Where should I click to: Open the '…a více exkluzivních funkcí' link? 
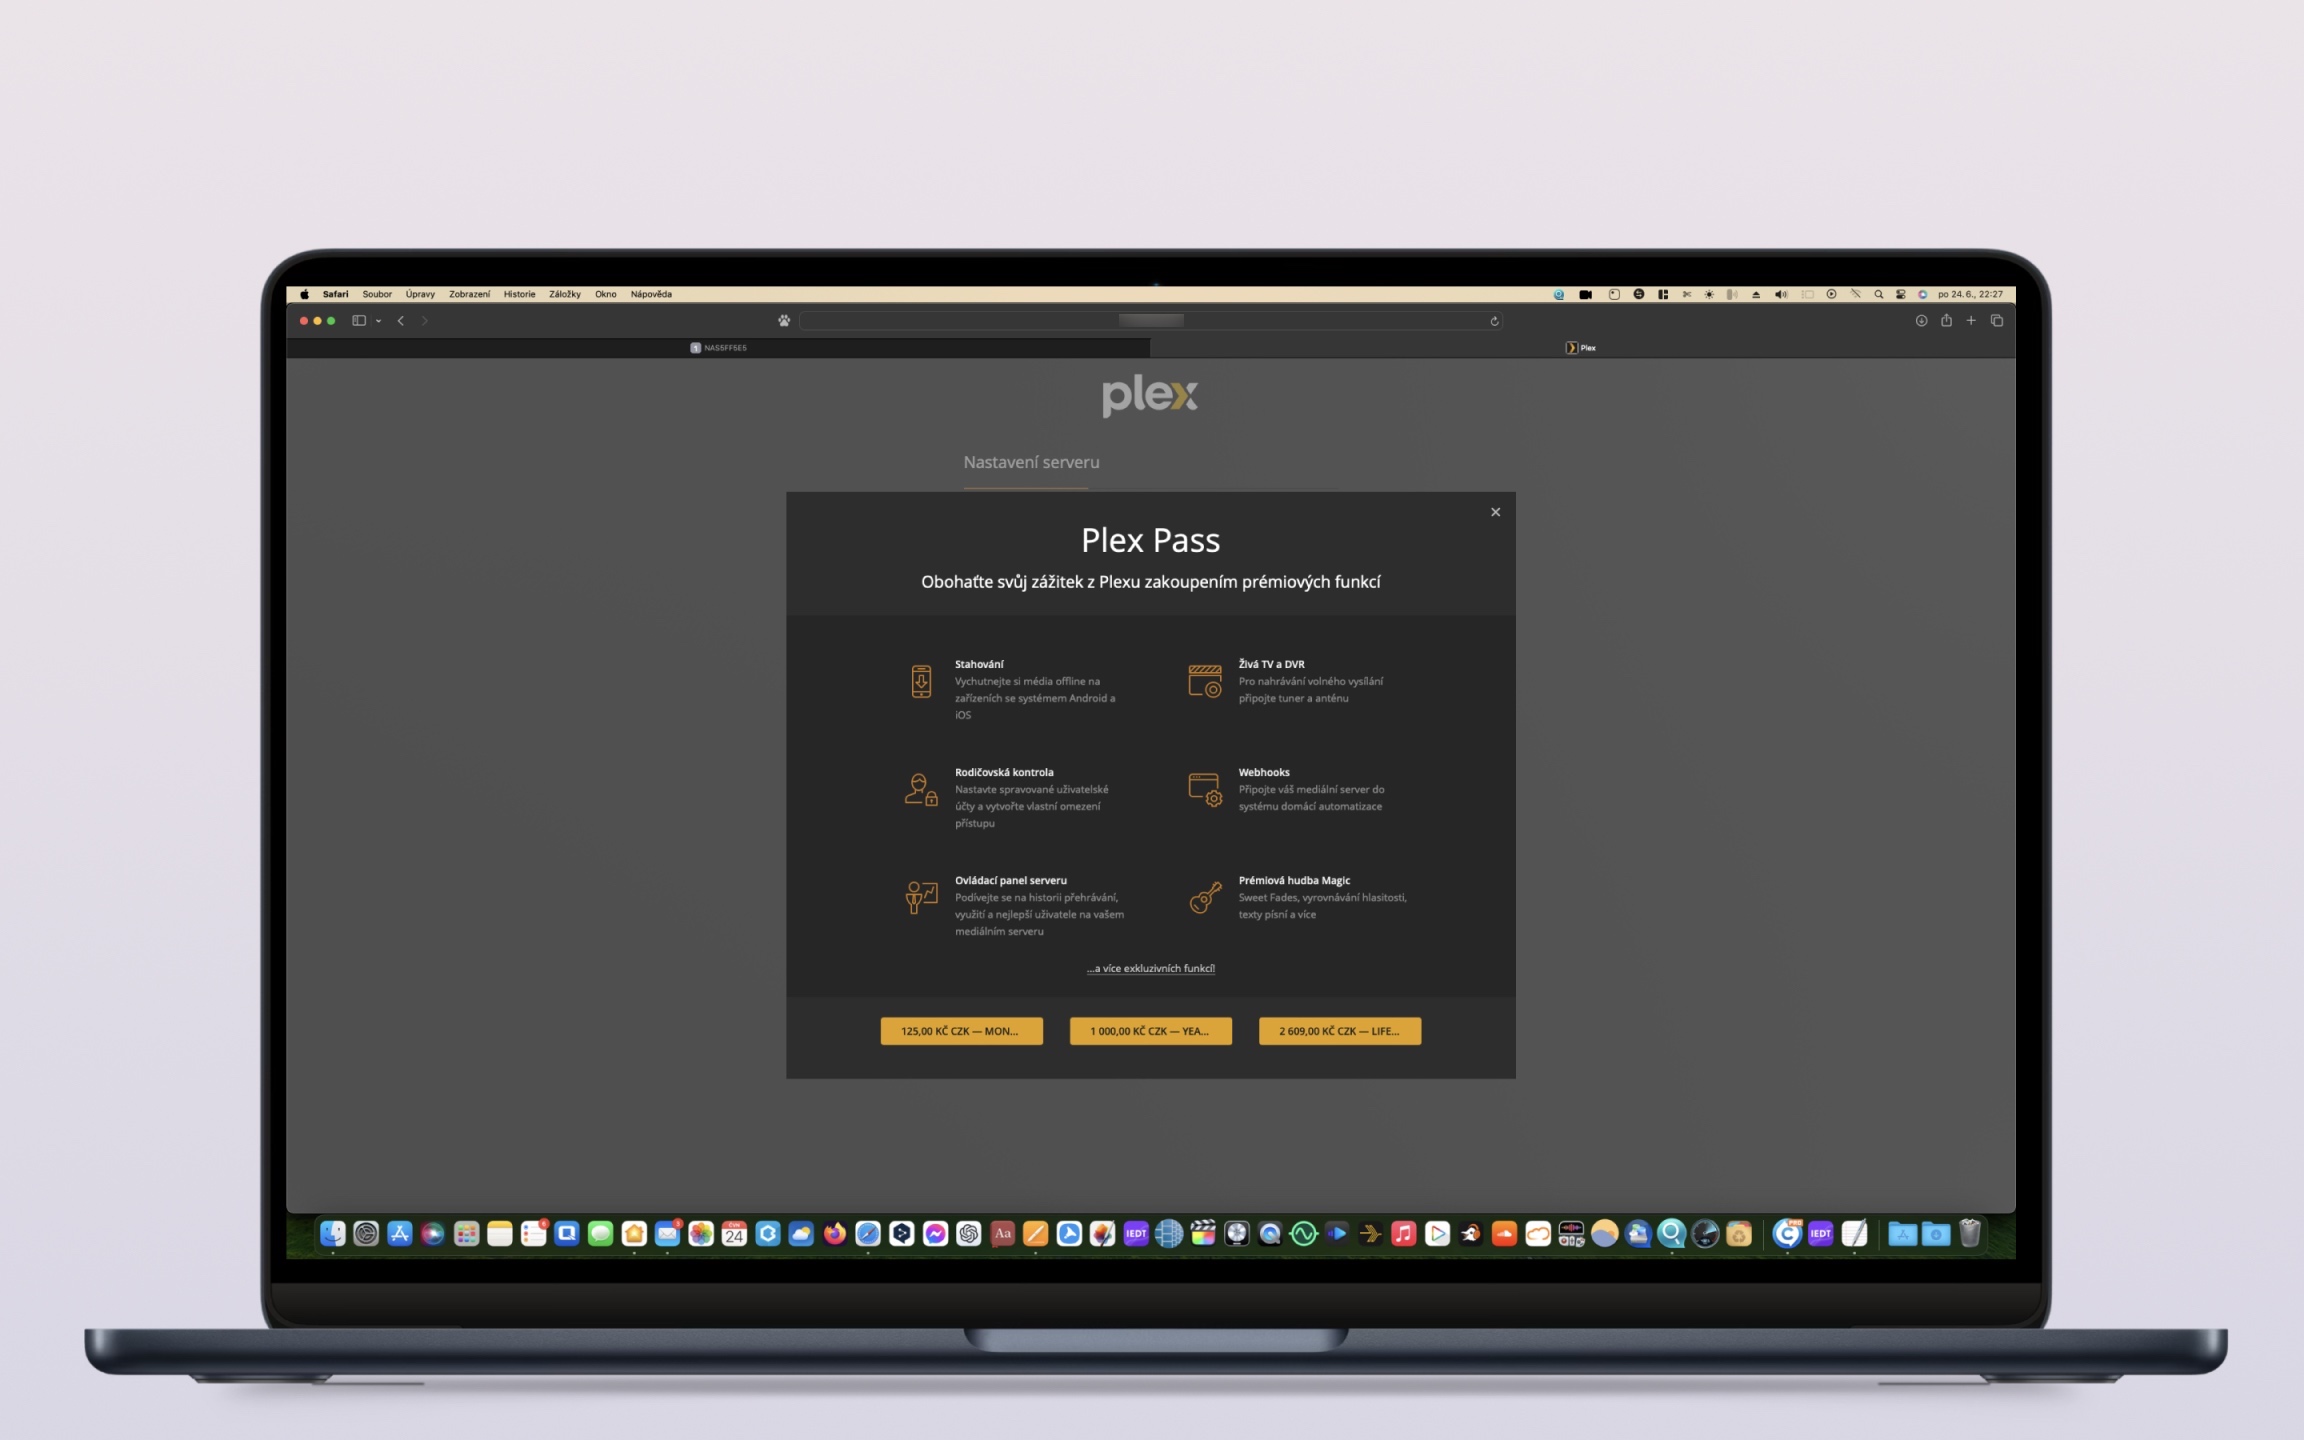click(x=1150, y=968)
